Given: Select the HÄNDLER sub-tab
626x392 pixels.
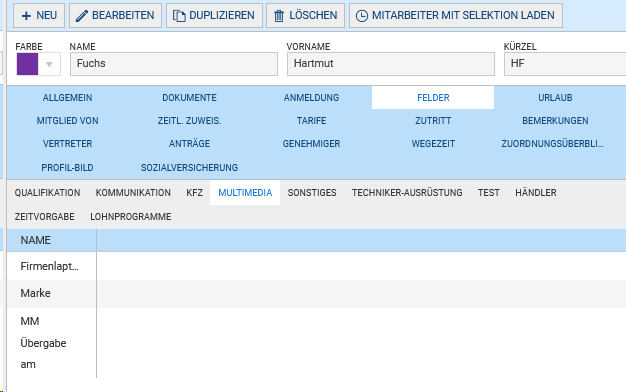Looking at the screenshot, I should click(535, 193).
